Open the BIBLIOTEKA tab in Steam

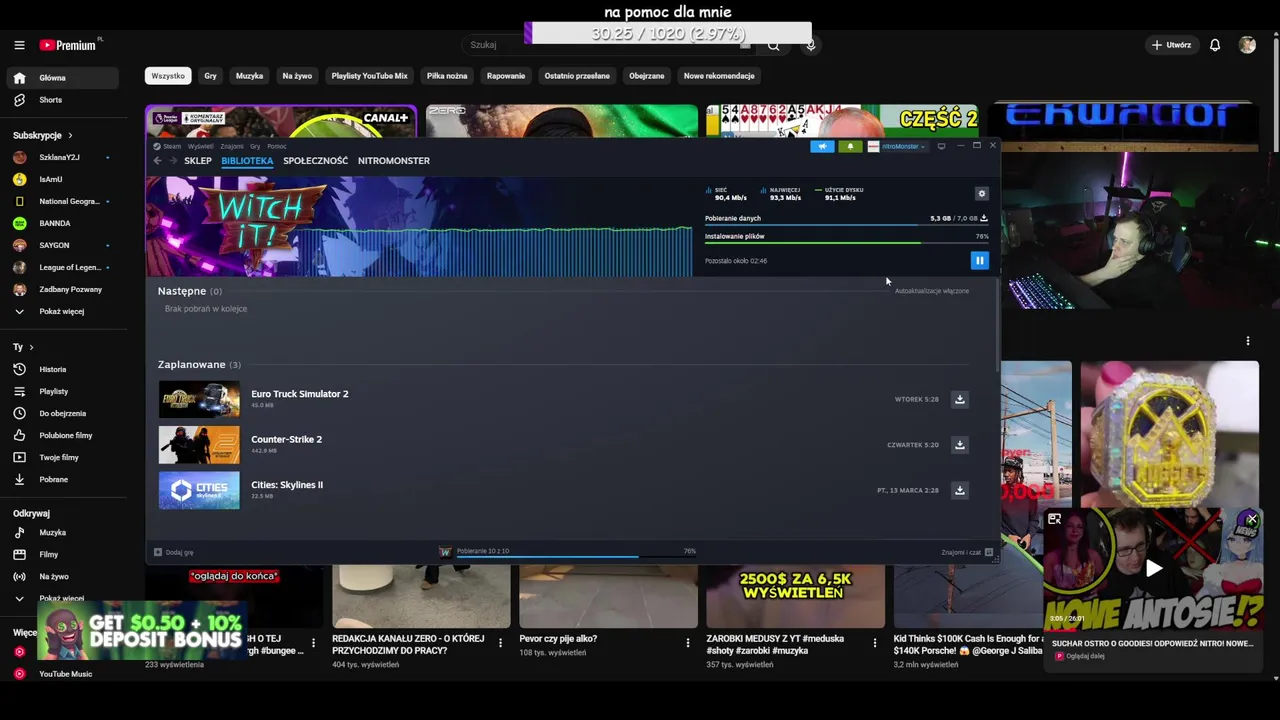[247, 160]
